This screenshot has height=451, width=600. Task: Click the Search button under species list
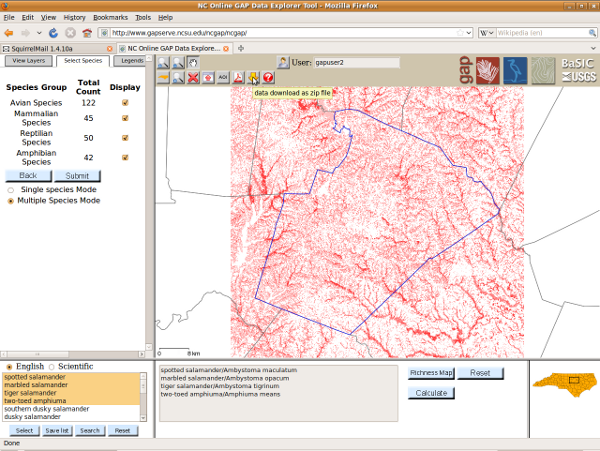tap(90, 431)
